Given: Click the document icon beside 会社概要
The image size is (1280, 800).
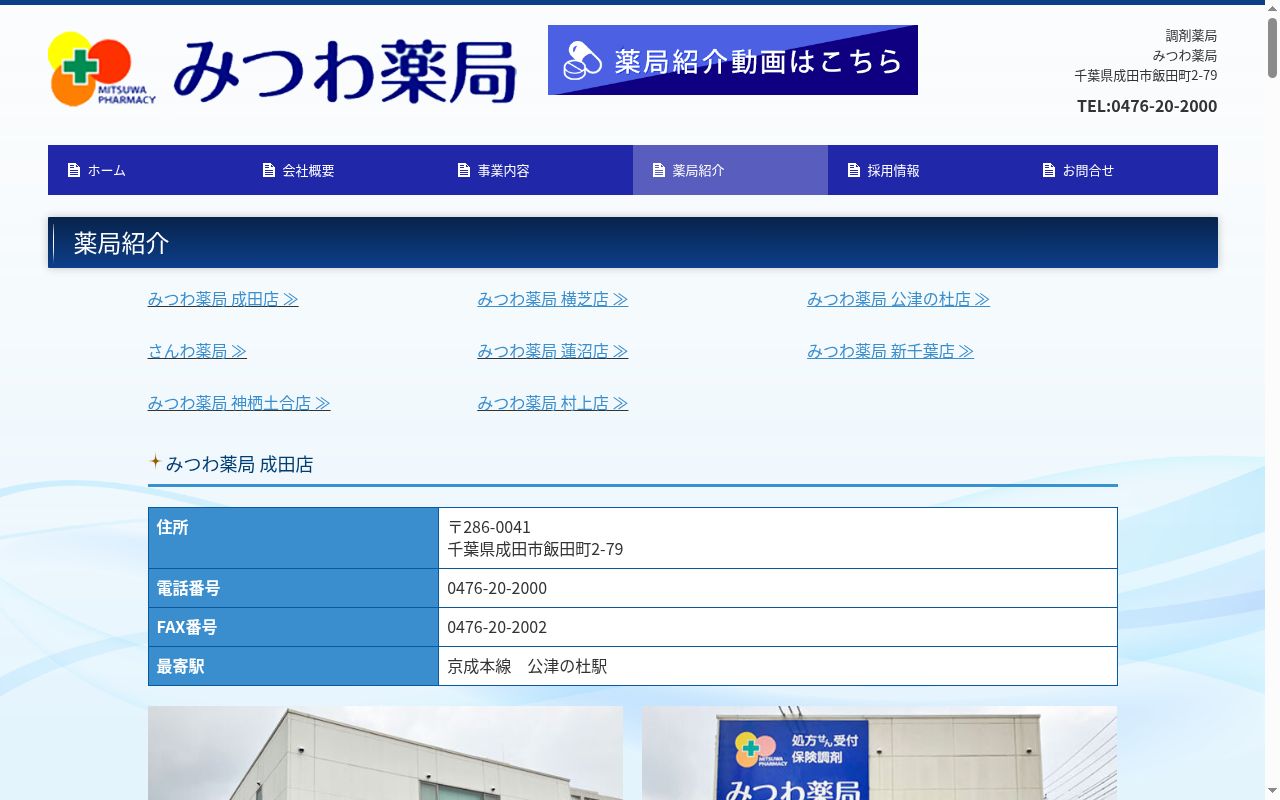Looking at the screenshot, I should (269, 170).
